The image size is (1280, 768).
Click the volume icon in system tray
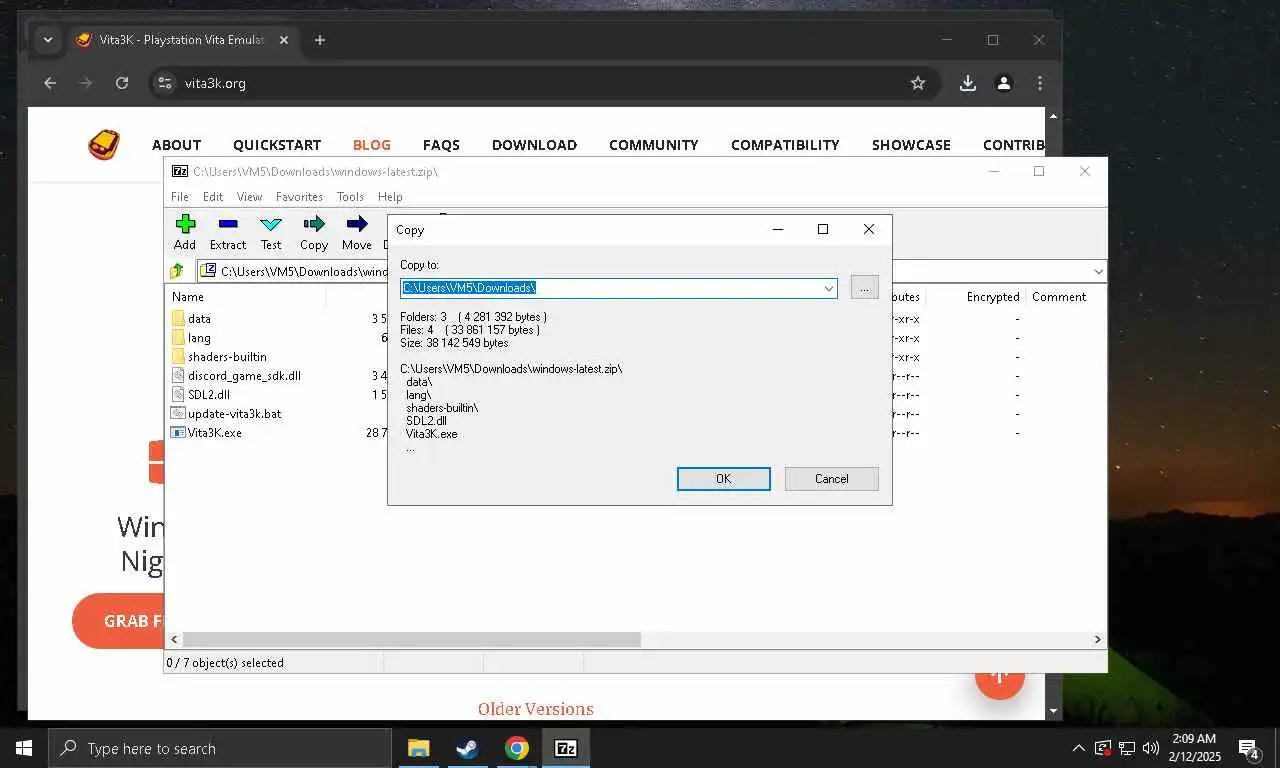click(x=1150, y=748)
